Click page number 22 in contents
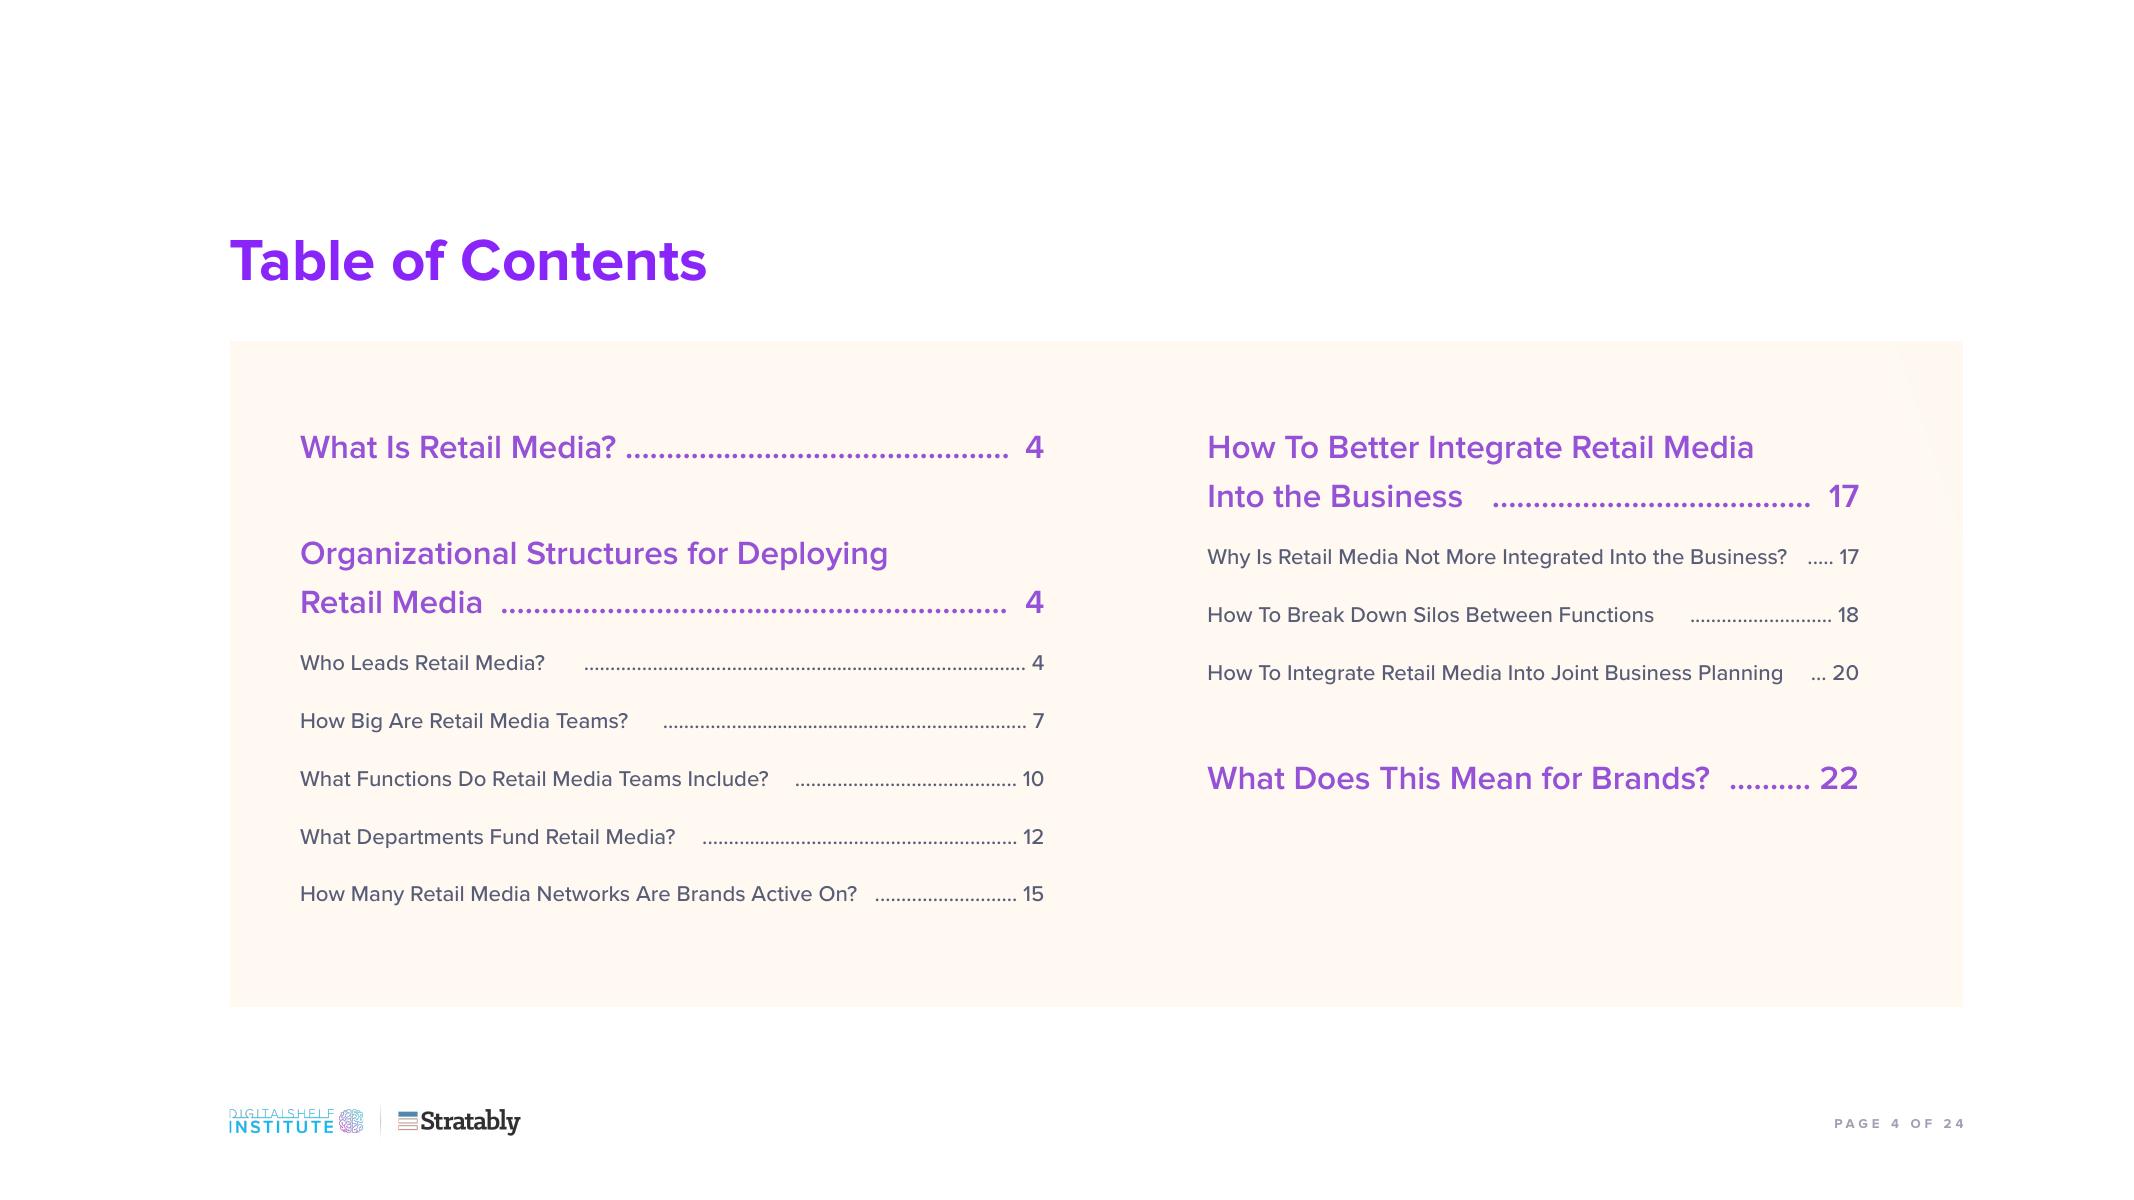Screen dimensions: 2134x1200 (x=1838, y=778)
